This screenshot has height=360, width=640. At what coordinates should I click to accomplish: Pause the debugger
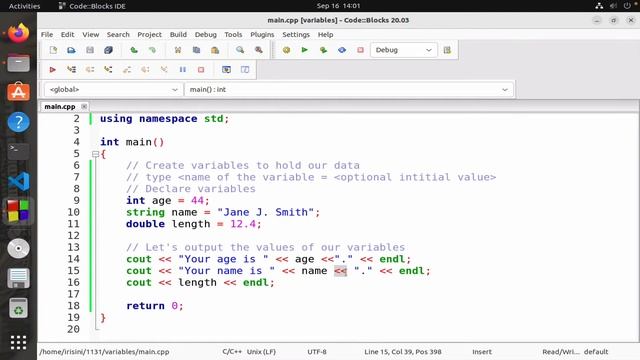coord(182,69)
